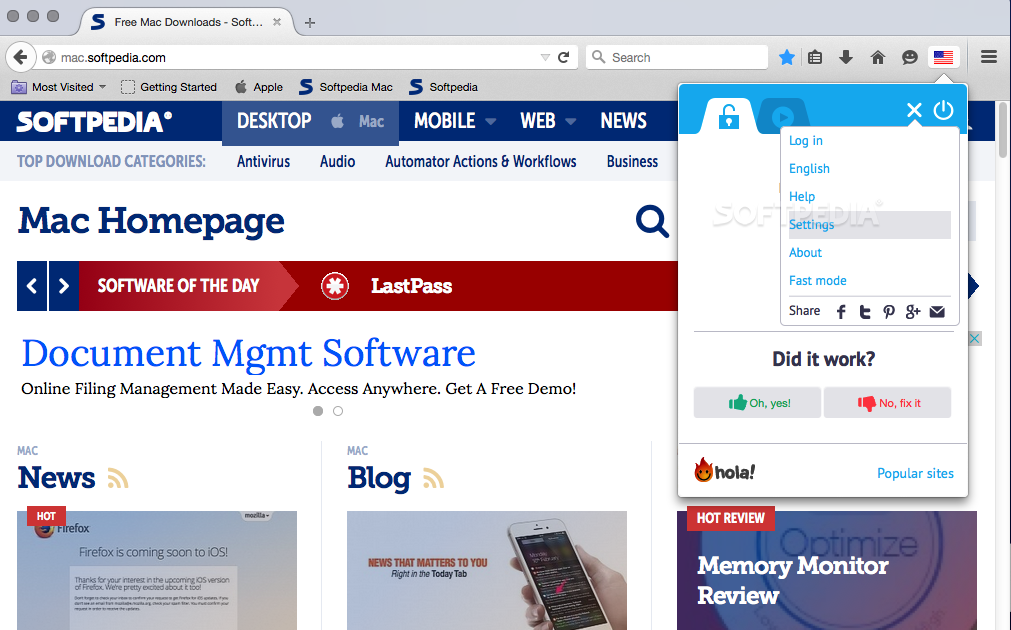Open the Business category
This screenshot has width=1011, height=630.
click(632, 161)
